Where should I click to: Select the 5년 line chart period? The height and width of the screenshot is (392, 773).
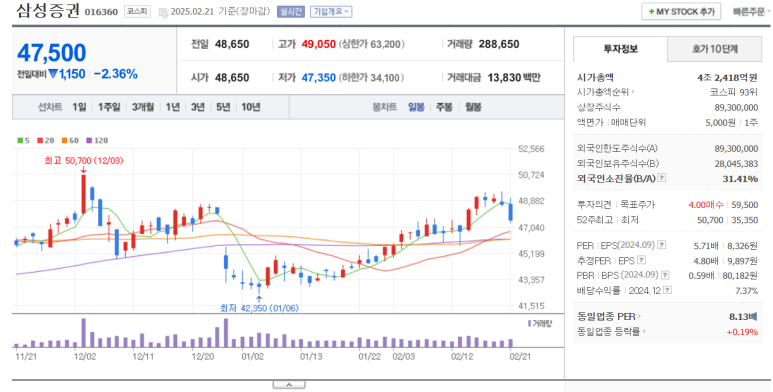pyautogui.click(x=223, y=107)
